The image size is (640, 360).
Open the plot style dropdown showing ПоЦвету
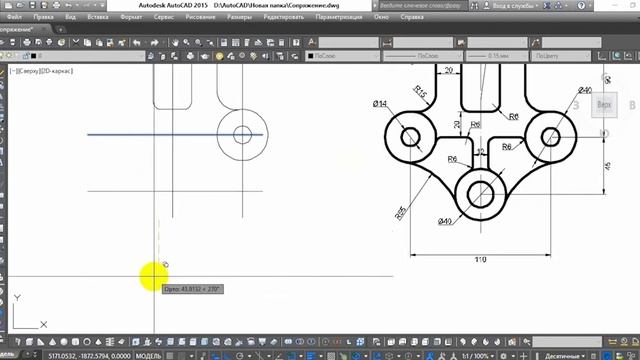click(x=561, y=56)
